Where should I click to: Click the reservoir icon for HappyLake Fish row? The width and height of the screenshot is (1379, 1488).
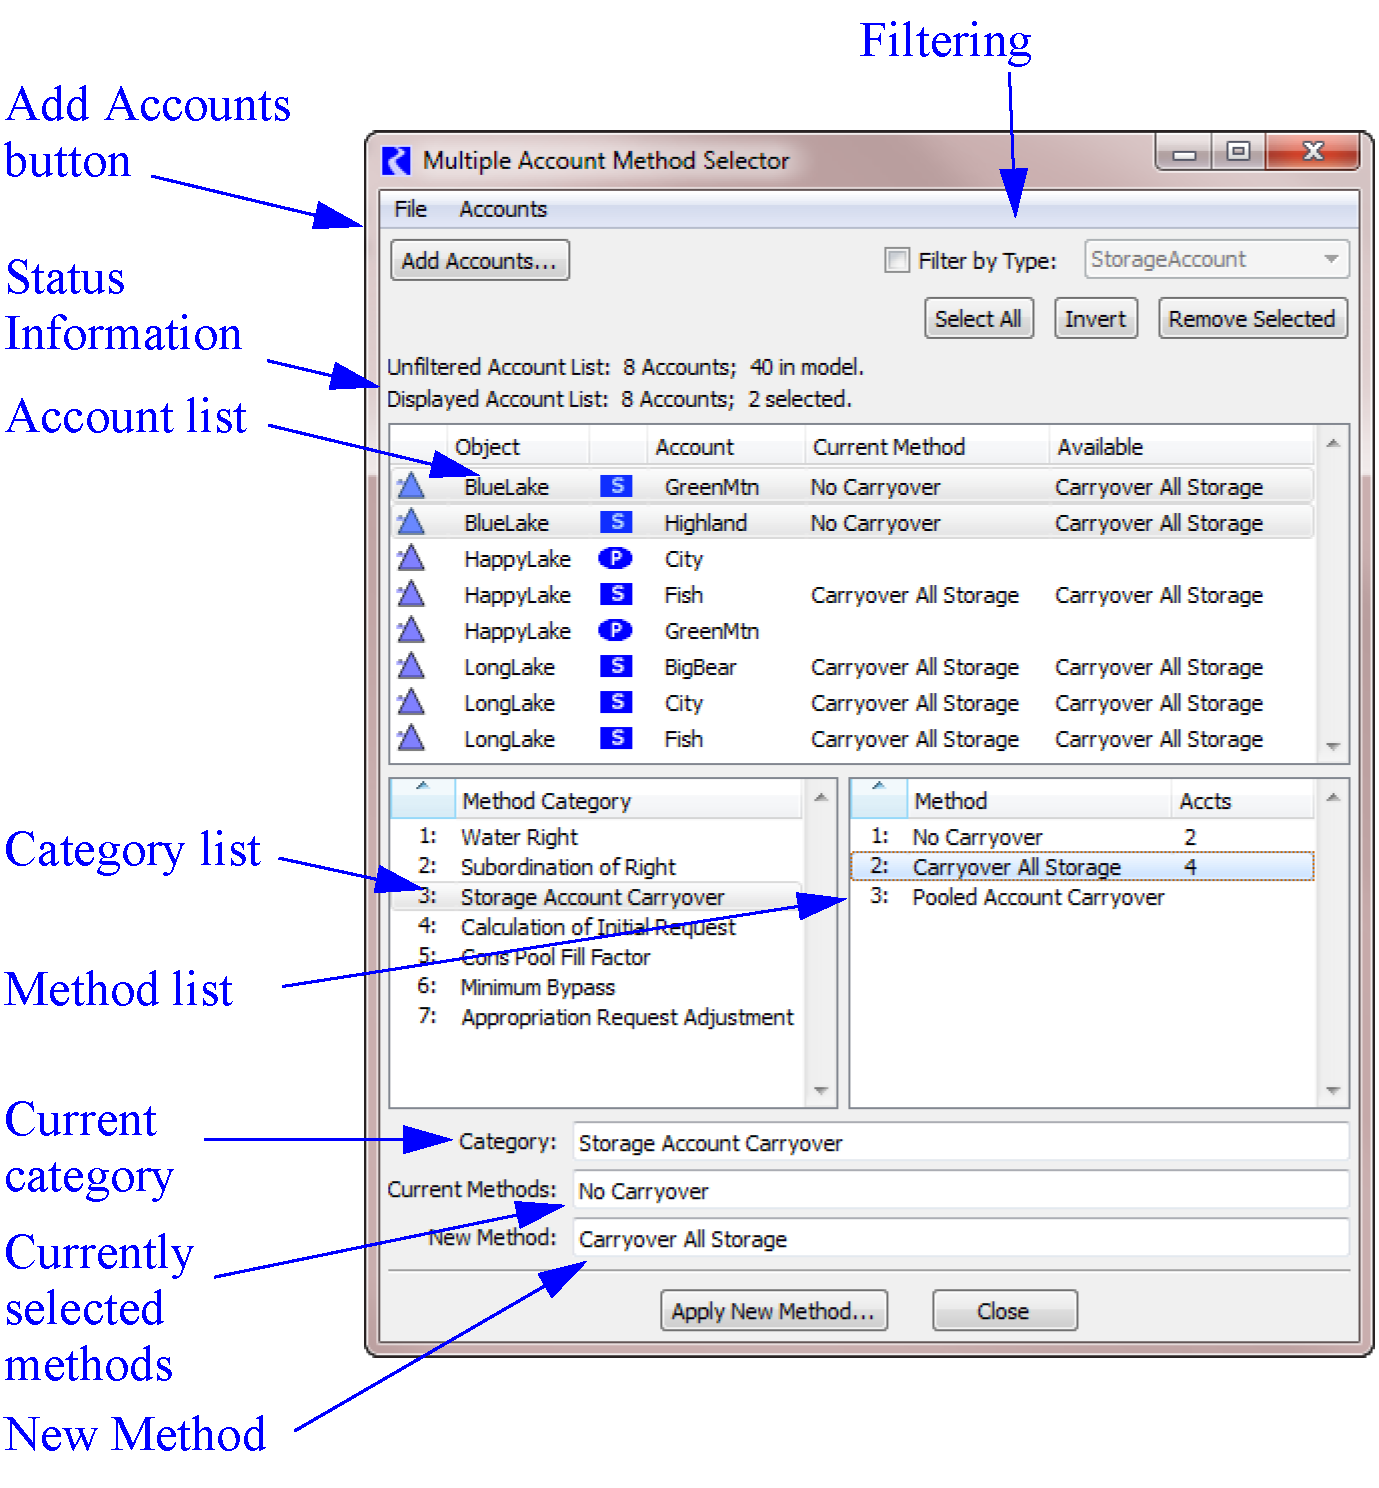click(410, 594)
